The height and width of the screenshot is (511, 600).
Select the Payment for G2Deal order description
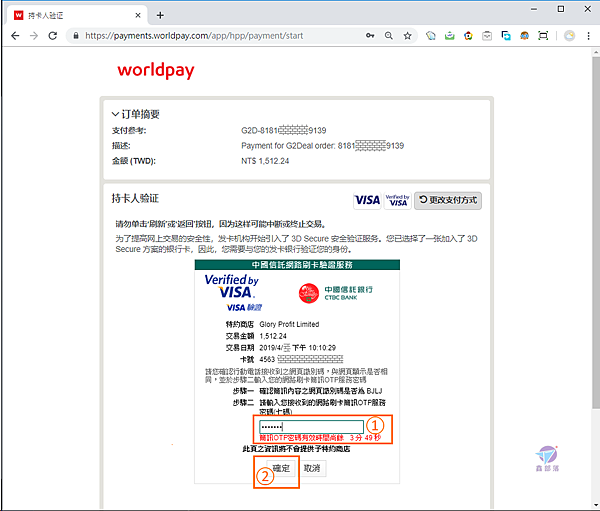click(323, 146)
